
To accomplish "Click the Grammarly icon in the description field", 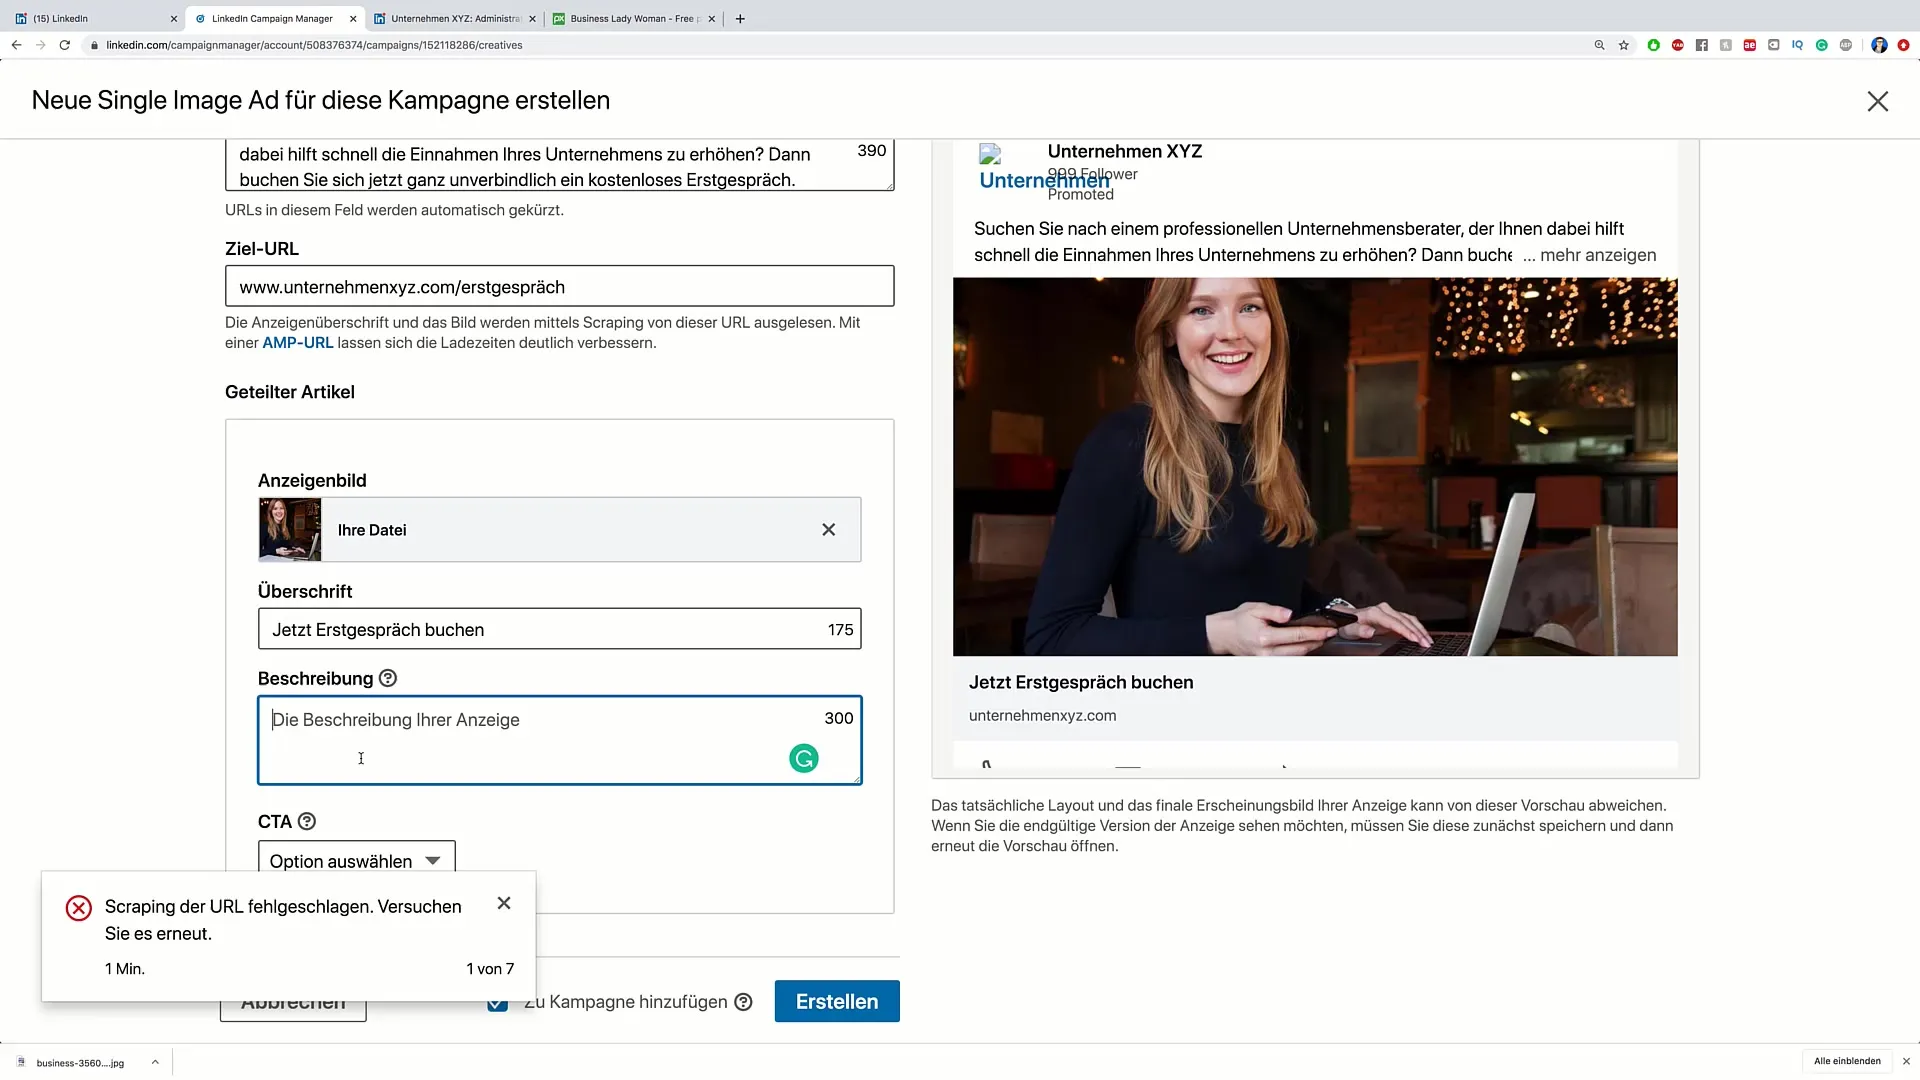I will pos(804,759).
